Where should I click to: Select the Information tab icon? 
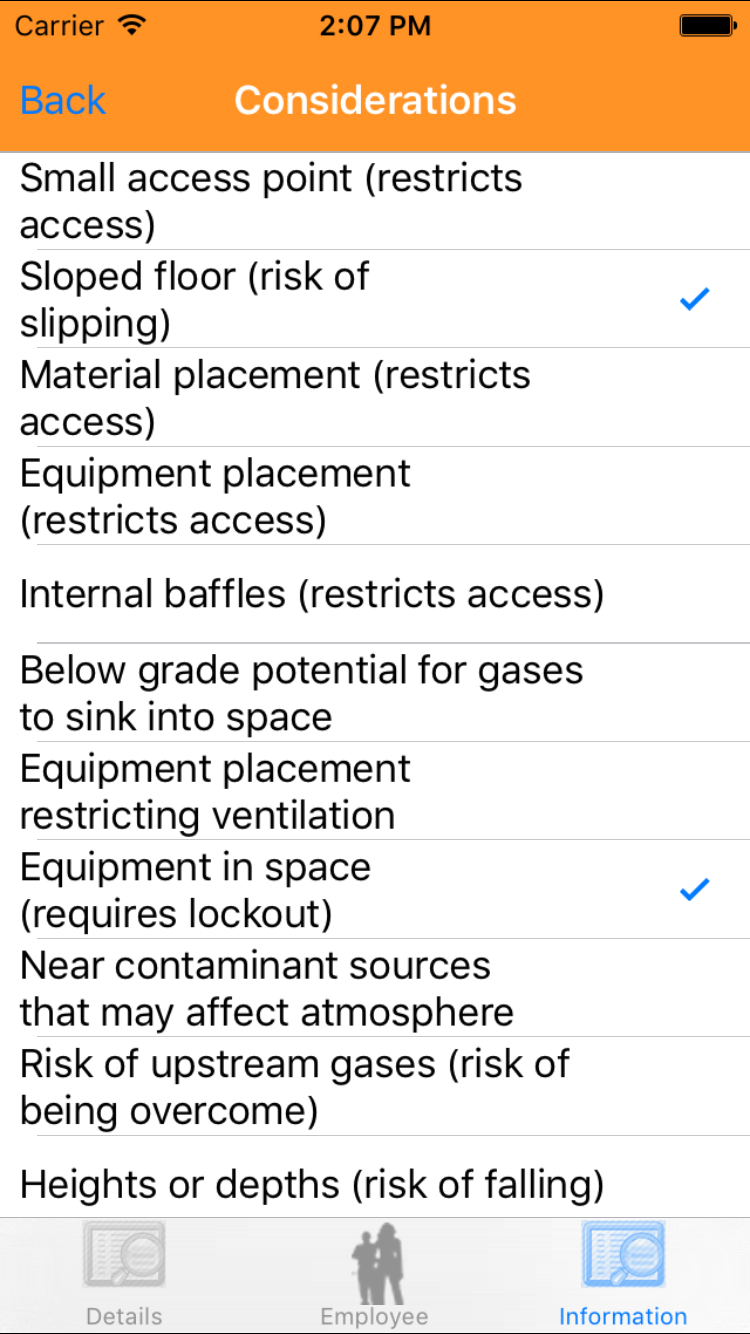[623, 1258]
